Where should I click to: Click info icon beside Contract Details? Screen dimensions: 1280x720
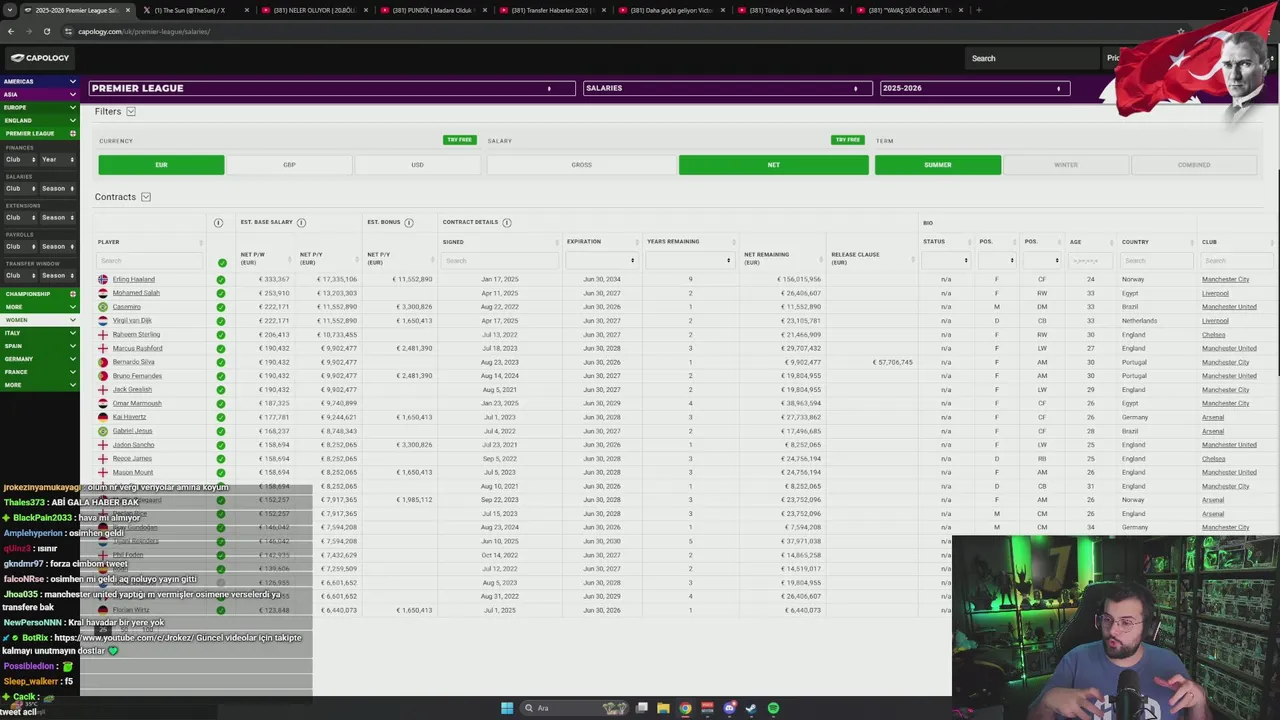507,222
